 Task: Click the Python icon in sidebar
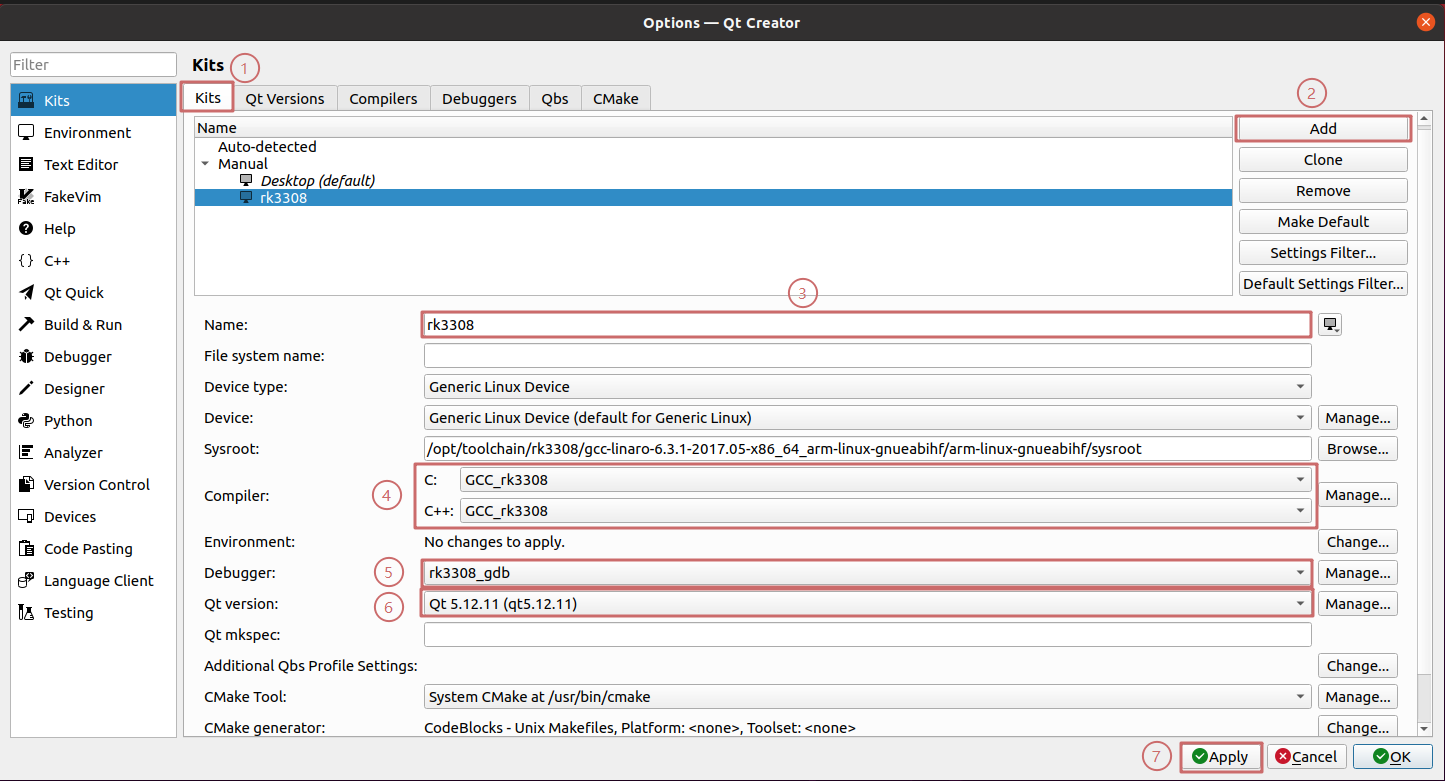(27, 421)
